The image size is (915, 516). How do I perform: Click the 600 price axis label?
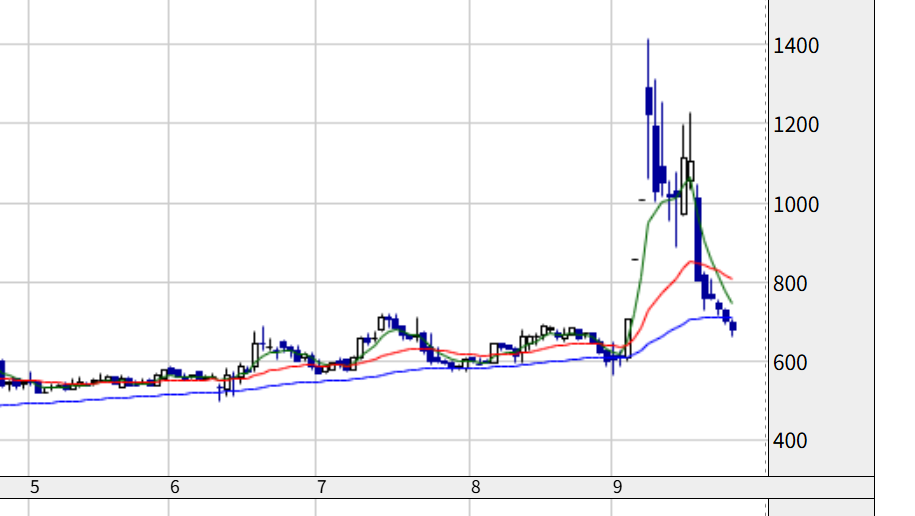click(790, 362)
